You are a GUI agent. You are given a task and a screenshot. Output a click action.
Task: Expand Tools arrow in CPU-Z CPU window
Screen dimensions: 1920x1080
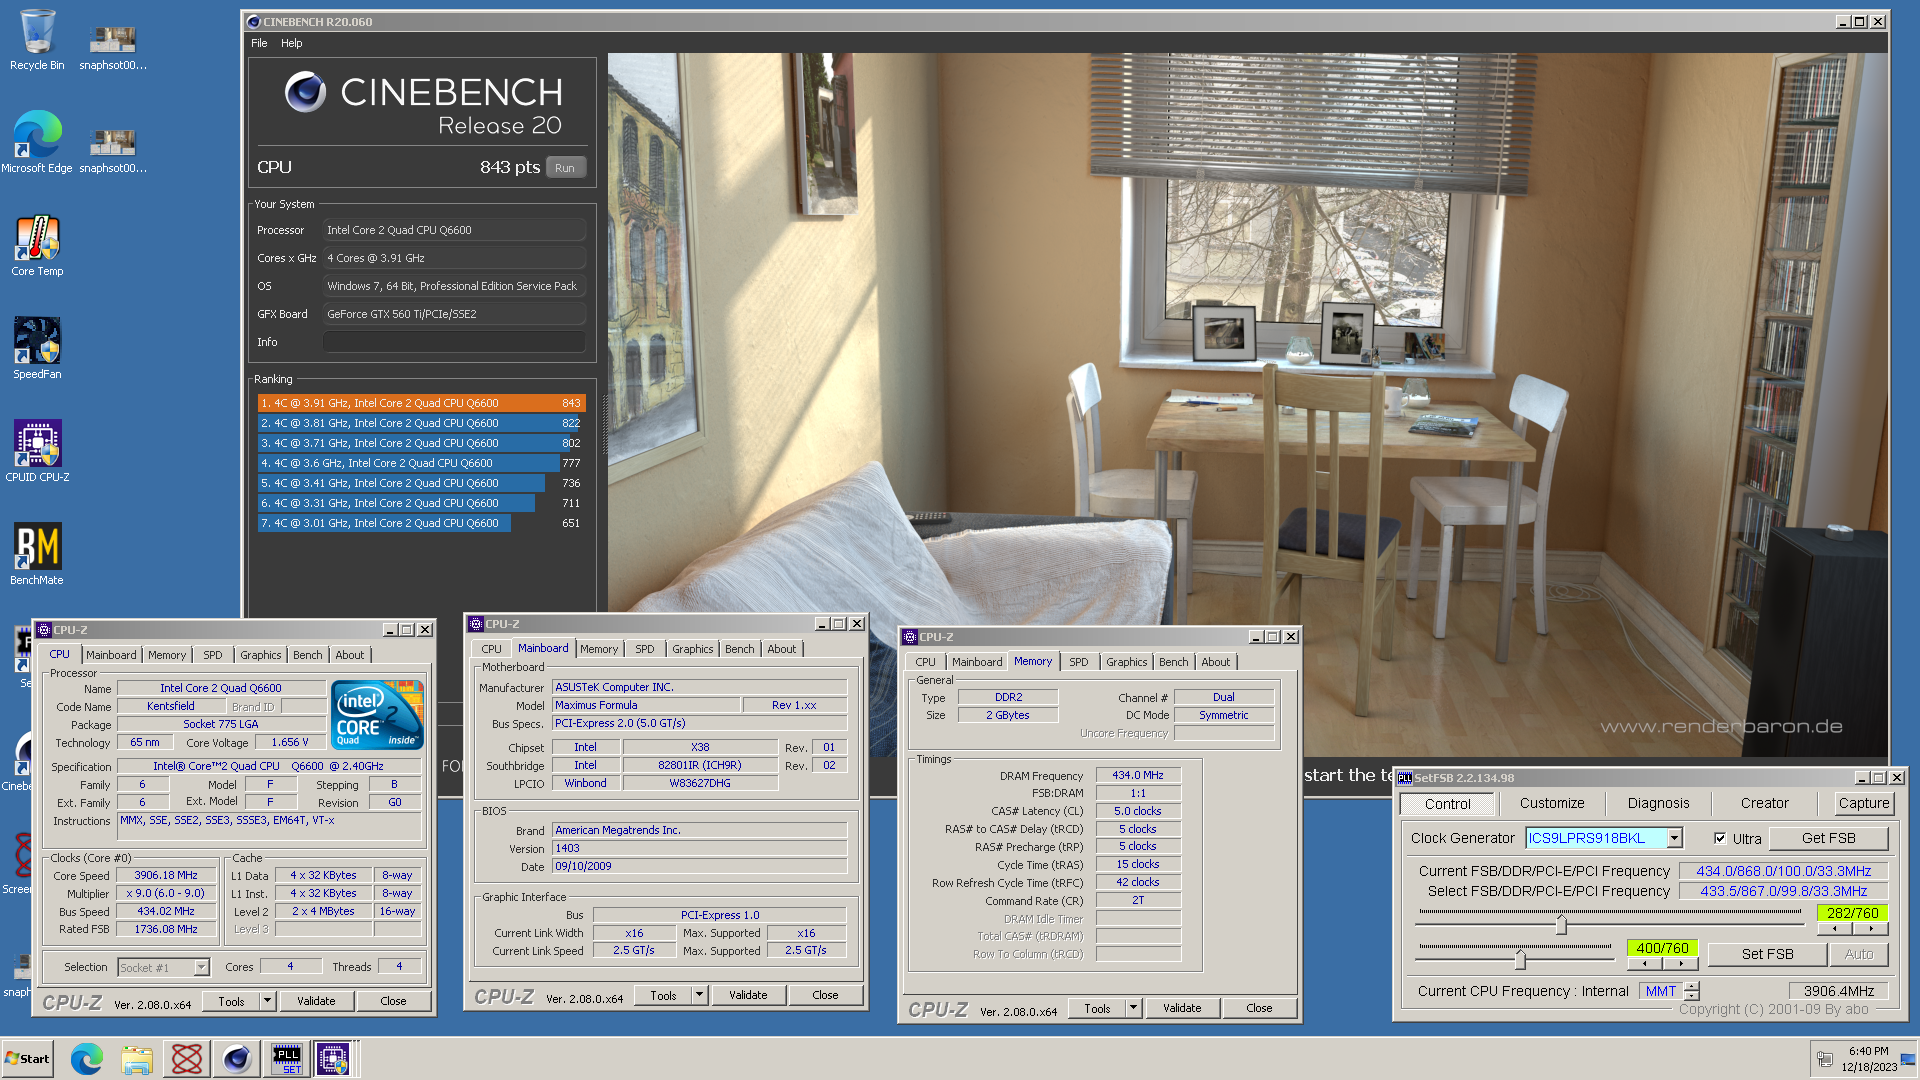point(267,1001)
